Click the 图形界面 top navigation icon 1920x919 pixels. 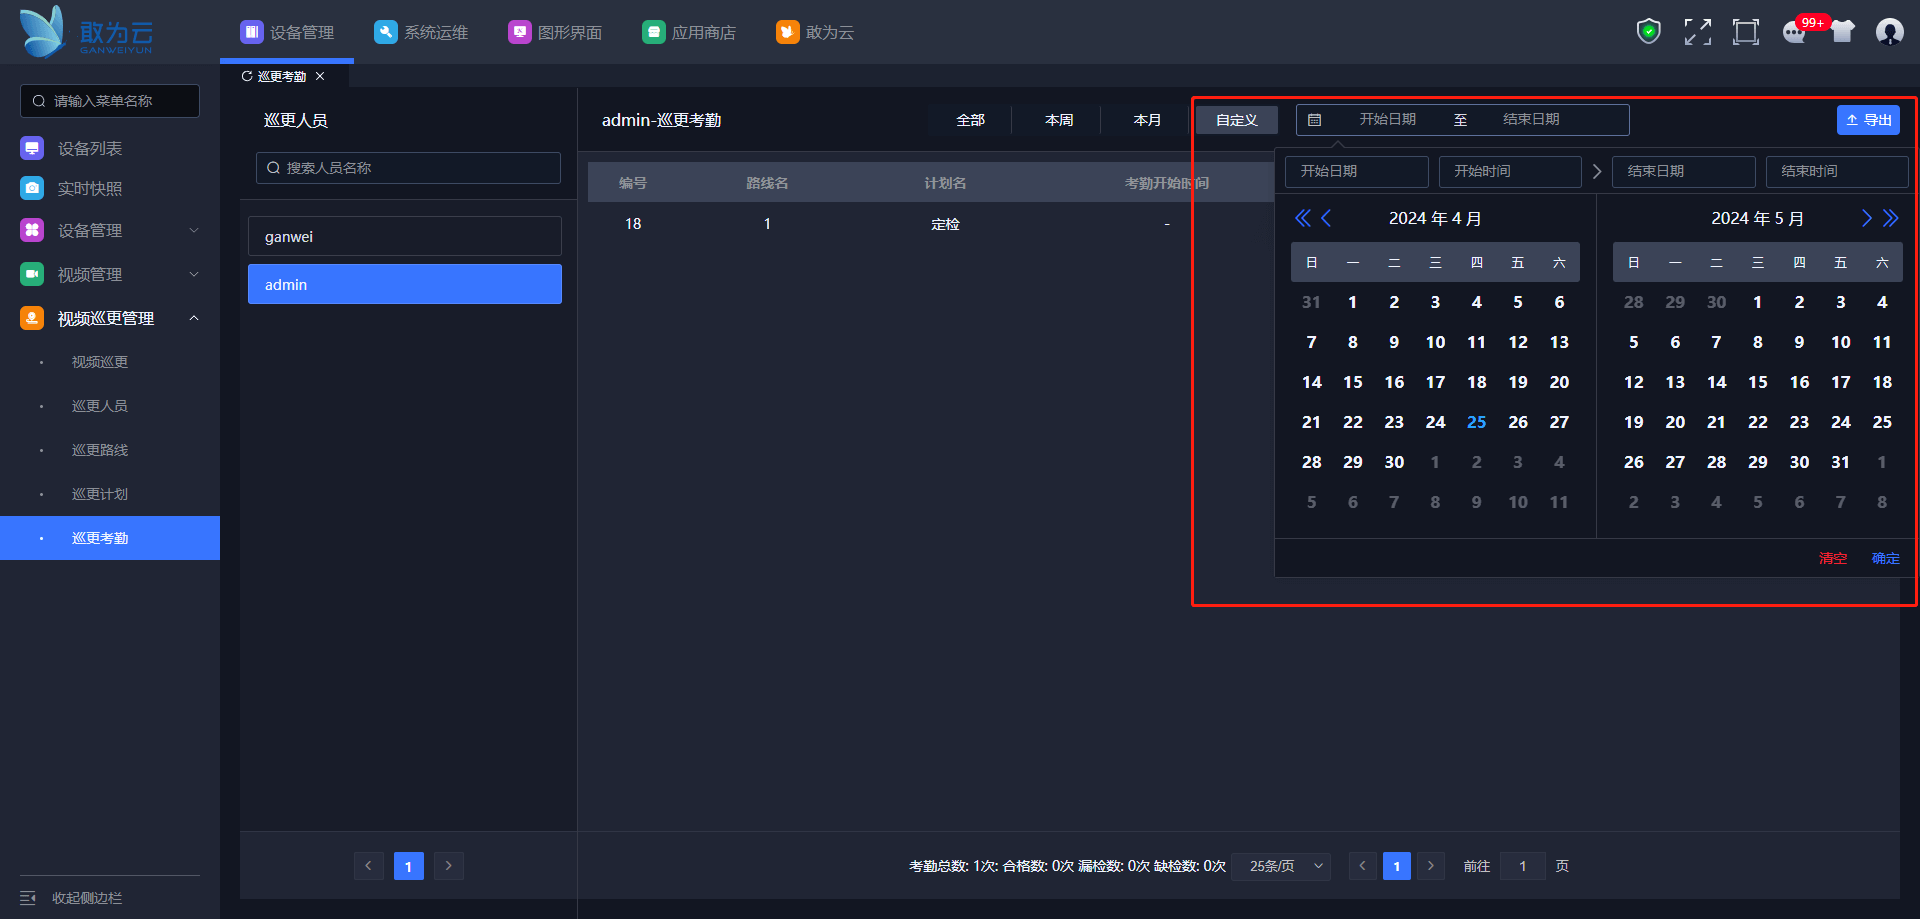519,32
